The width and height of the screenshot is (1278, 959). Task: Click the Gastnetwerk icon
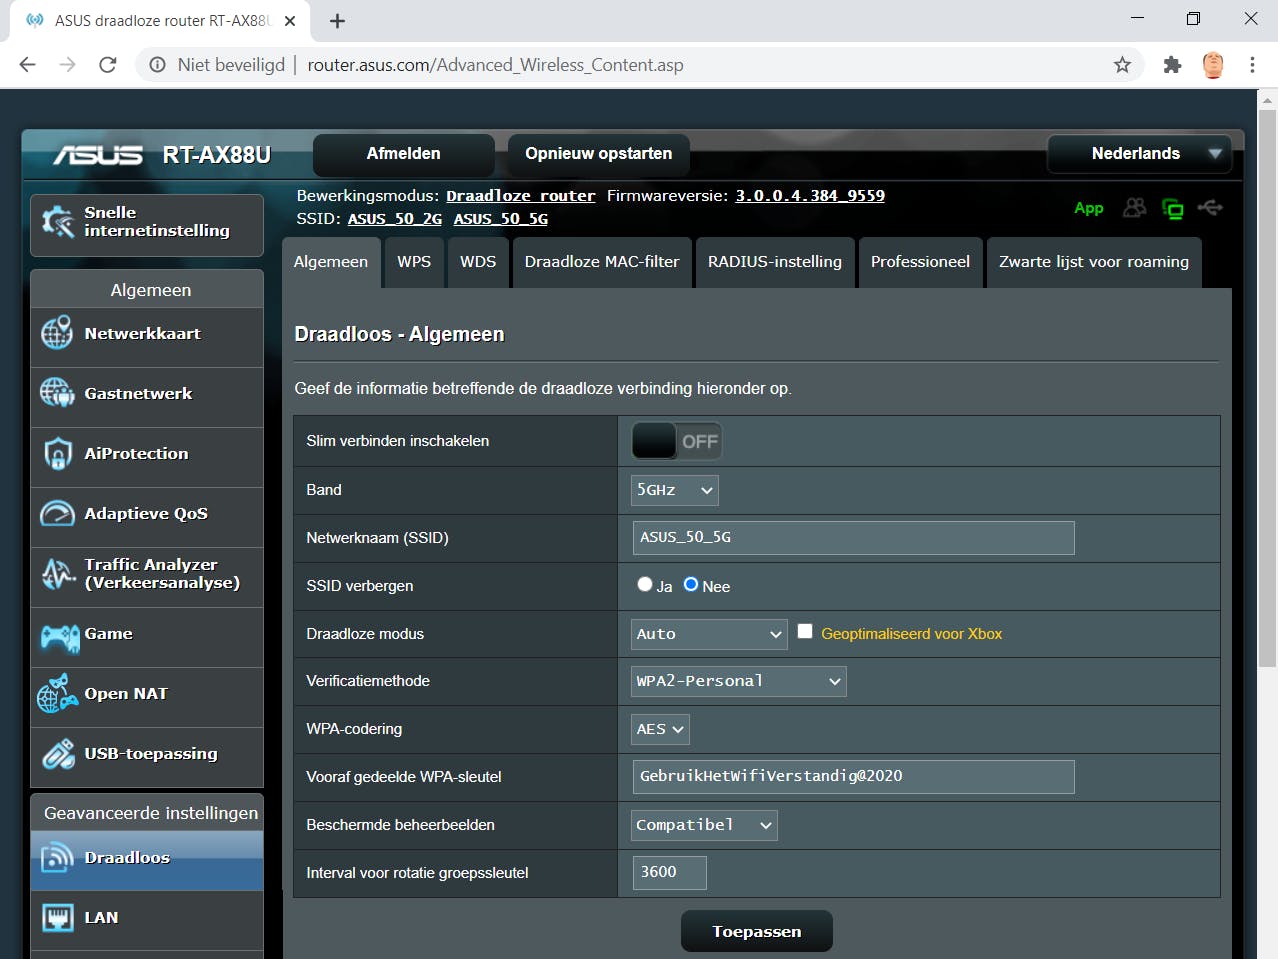tap(57, 393)
